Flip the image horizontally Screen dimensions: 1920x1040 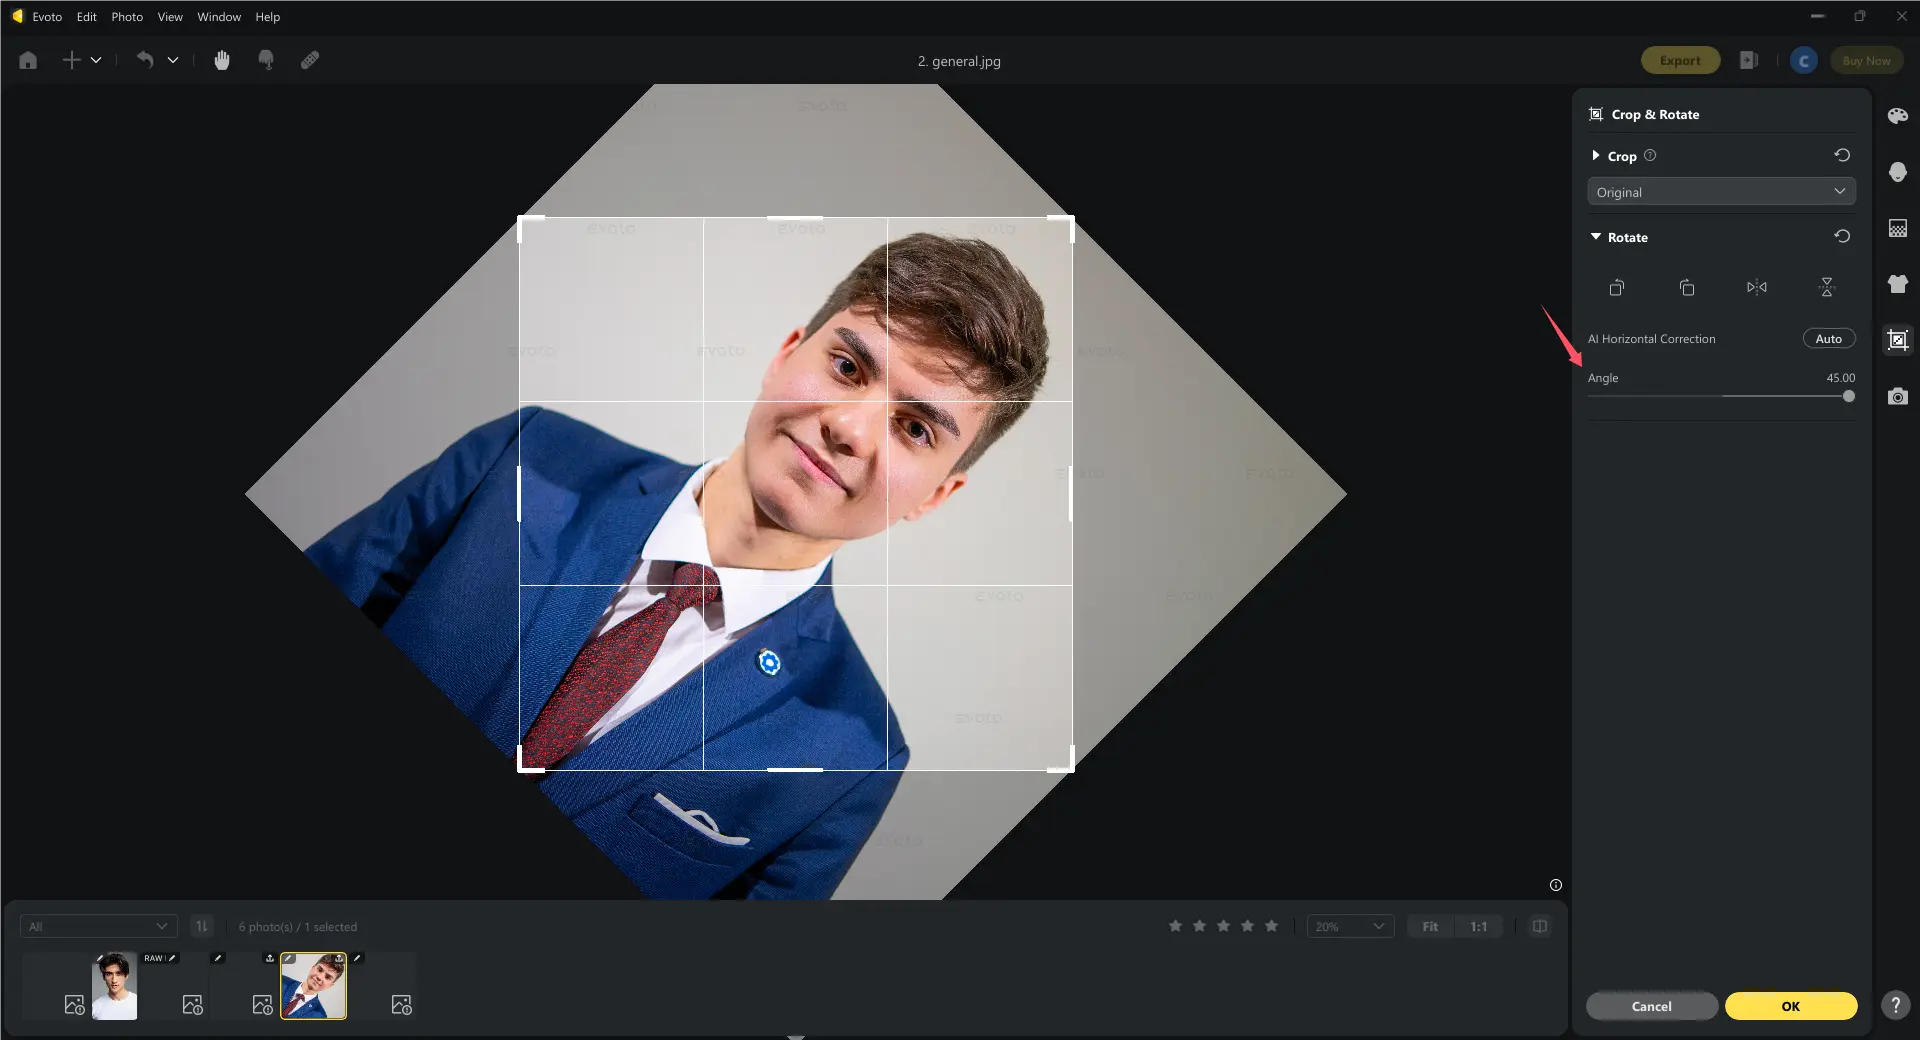1757,288
